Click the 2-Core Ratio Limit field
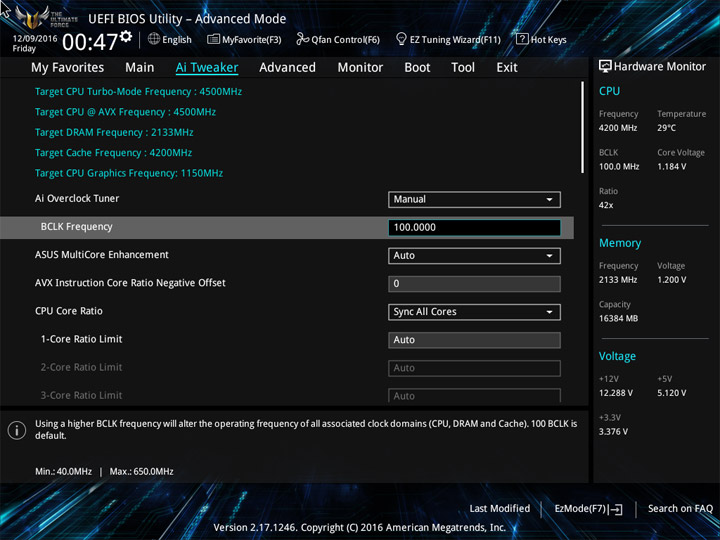The image size is (720, 540). [474, 368]
